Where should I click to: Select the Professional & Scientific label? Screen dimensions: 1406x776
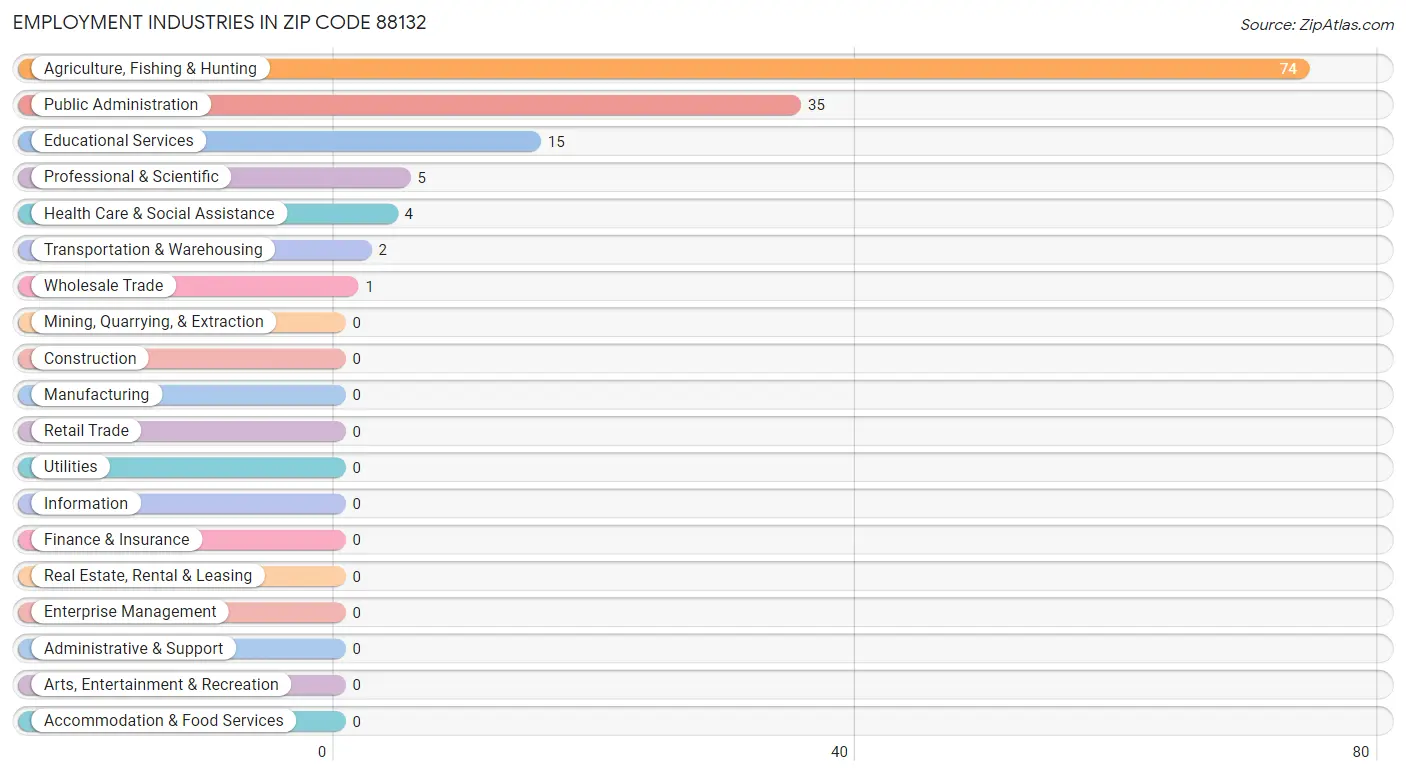pyautogui.click(x=131, y=177)
